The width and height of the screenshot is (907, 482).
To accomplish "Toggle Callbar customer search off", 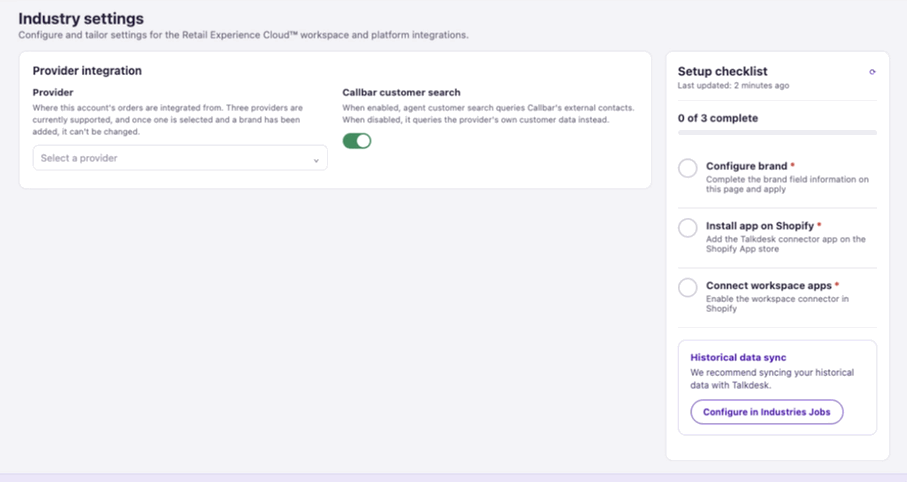I will [x=357, y=141].
